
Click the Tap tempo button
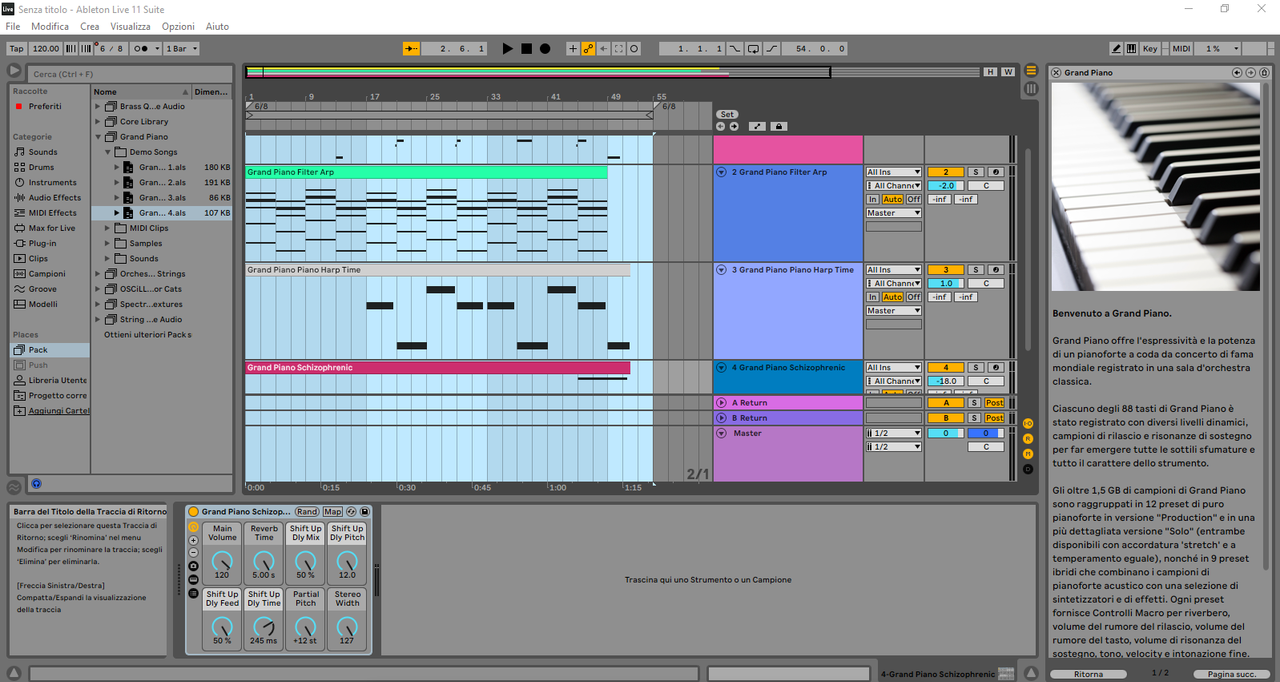click(16, 48)
